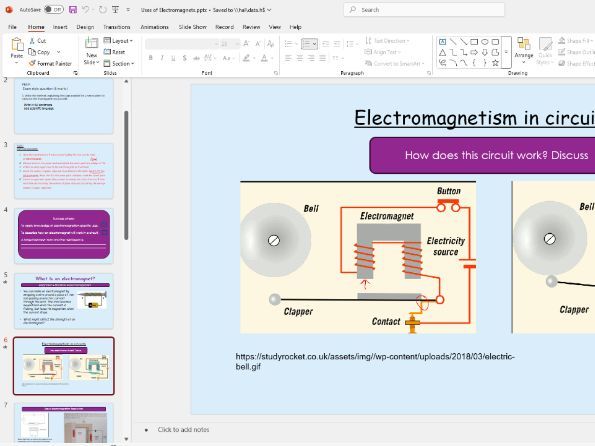This screenshot has width=595, height=446.
Task: Click the Shape Fill button
Action: (576, 41)
